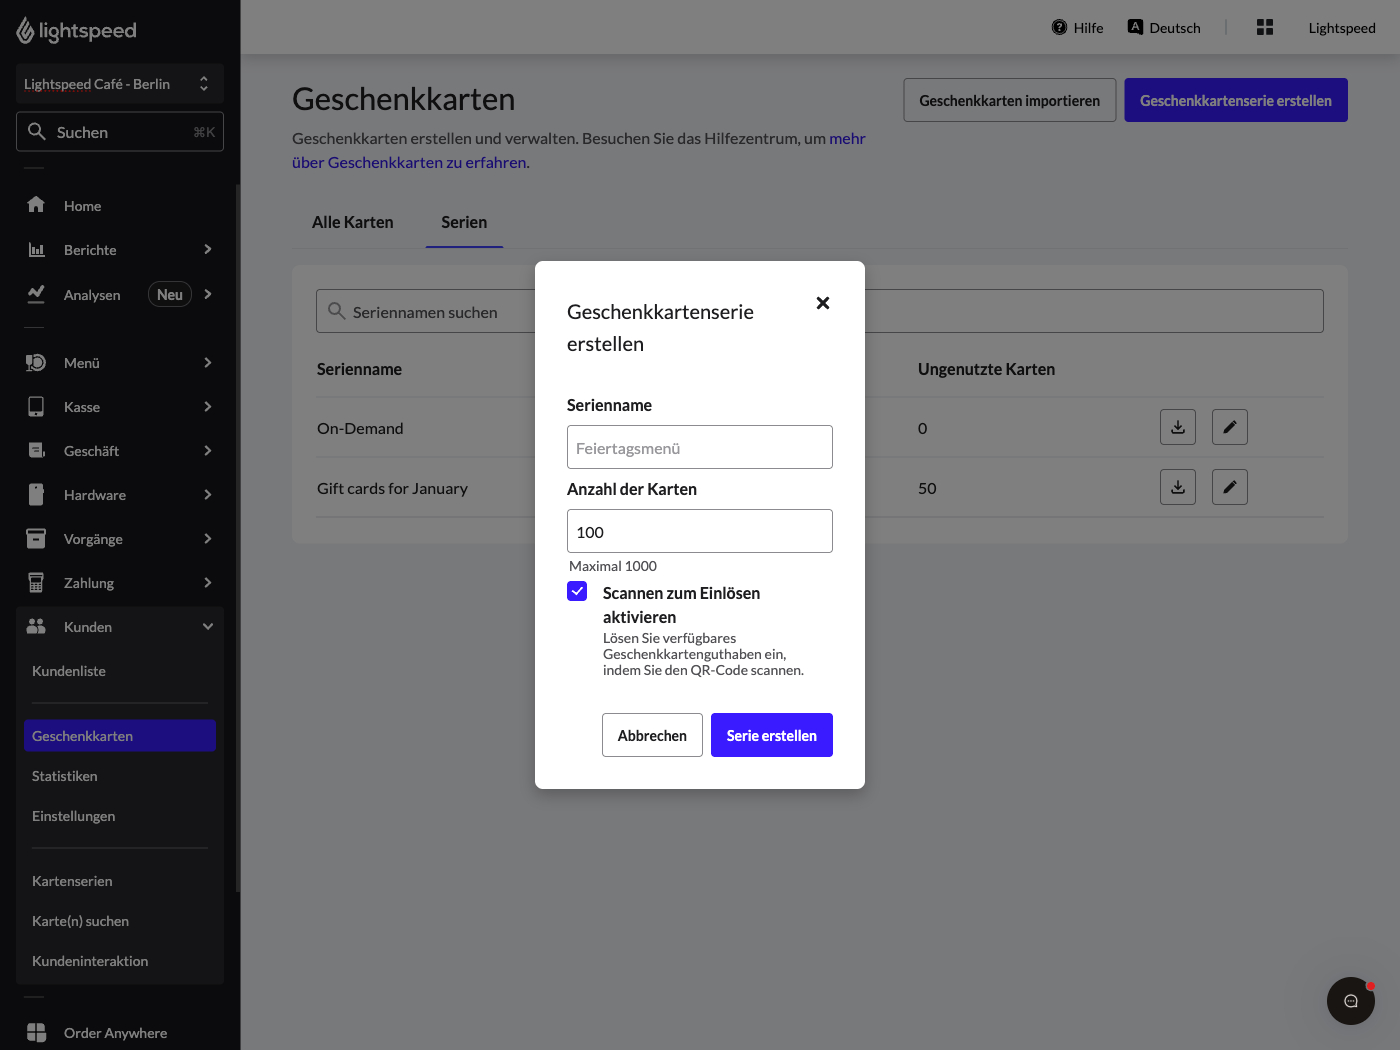This screenshot has height=1050, width=1400.
Task: Click the Home house icon
Action: click(36, 205)
